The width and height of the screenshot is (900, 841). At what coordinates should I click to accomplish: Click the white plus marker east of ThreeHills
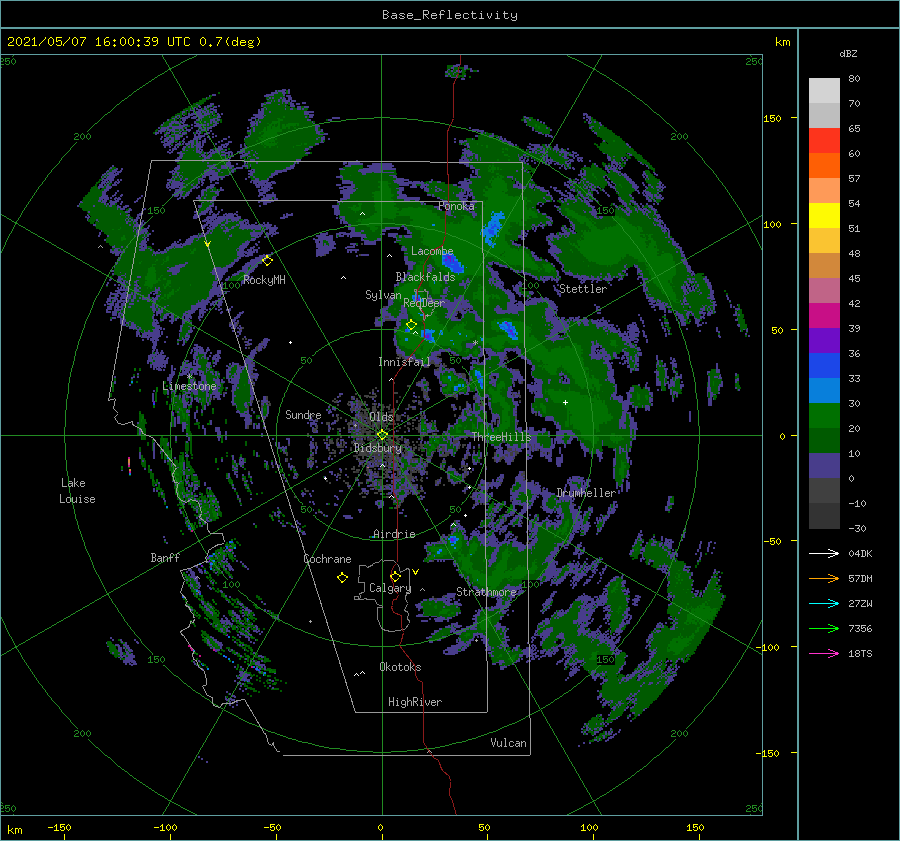tap(565, 402)
